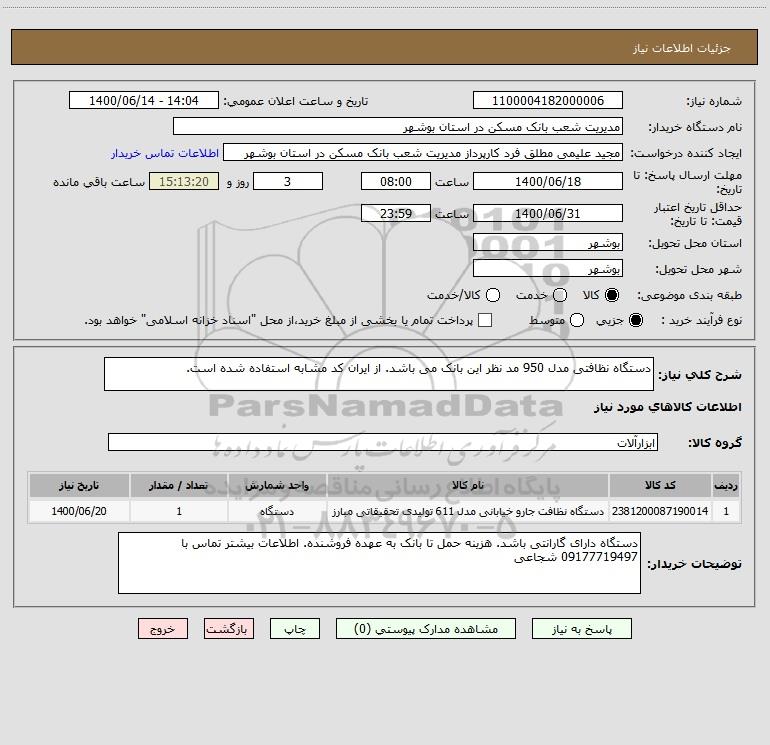Viewport: 770px width, 745px height.
Task: Click the buyer organization name field
Action: click(x=398, y=126)
